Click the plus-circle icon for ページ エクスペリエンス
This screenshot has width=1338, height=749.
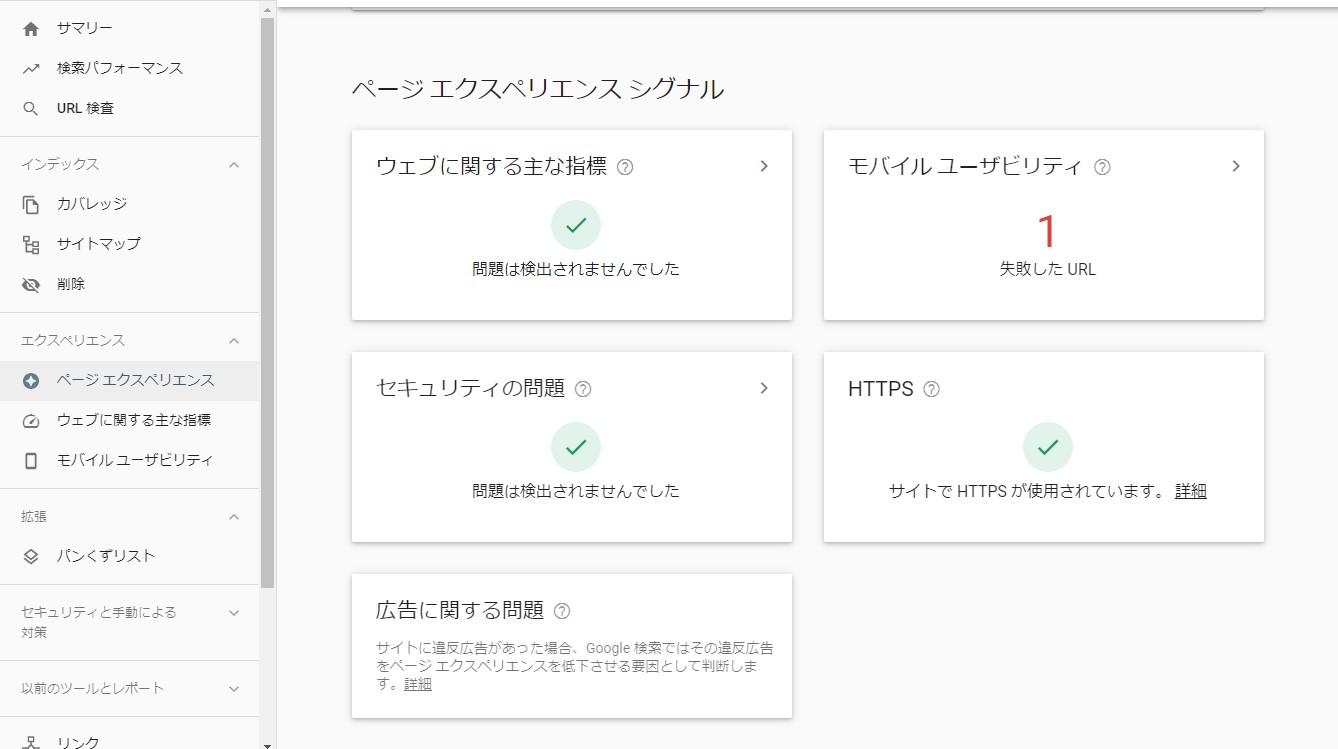click(31, 380)
